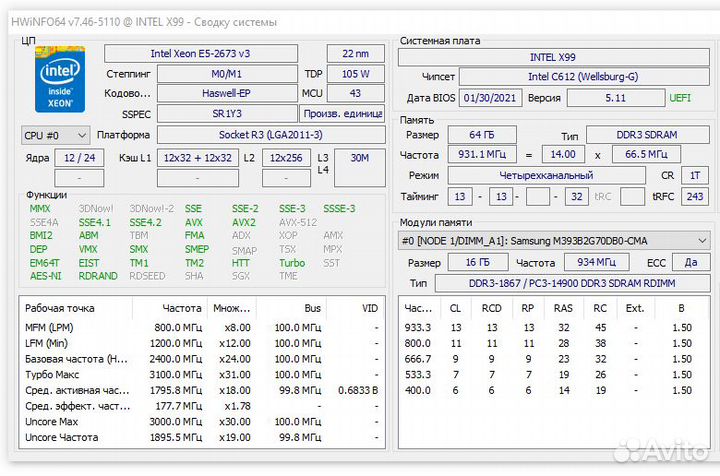This screenshot has height=476, width=720.
Task: Click the memory module dropdown arrow
Action: 702,241
